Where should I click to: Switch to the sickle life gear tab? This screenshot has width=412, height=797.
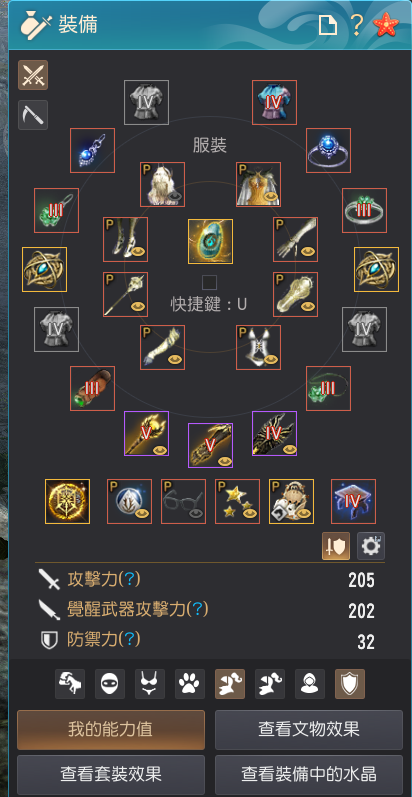point(33,114)
